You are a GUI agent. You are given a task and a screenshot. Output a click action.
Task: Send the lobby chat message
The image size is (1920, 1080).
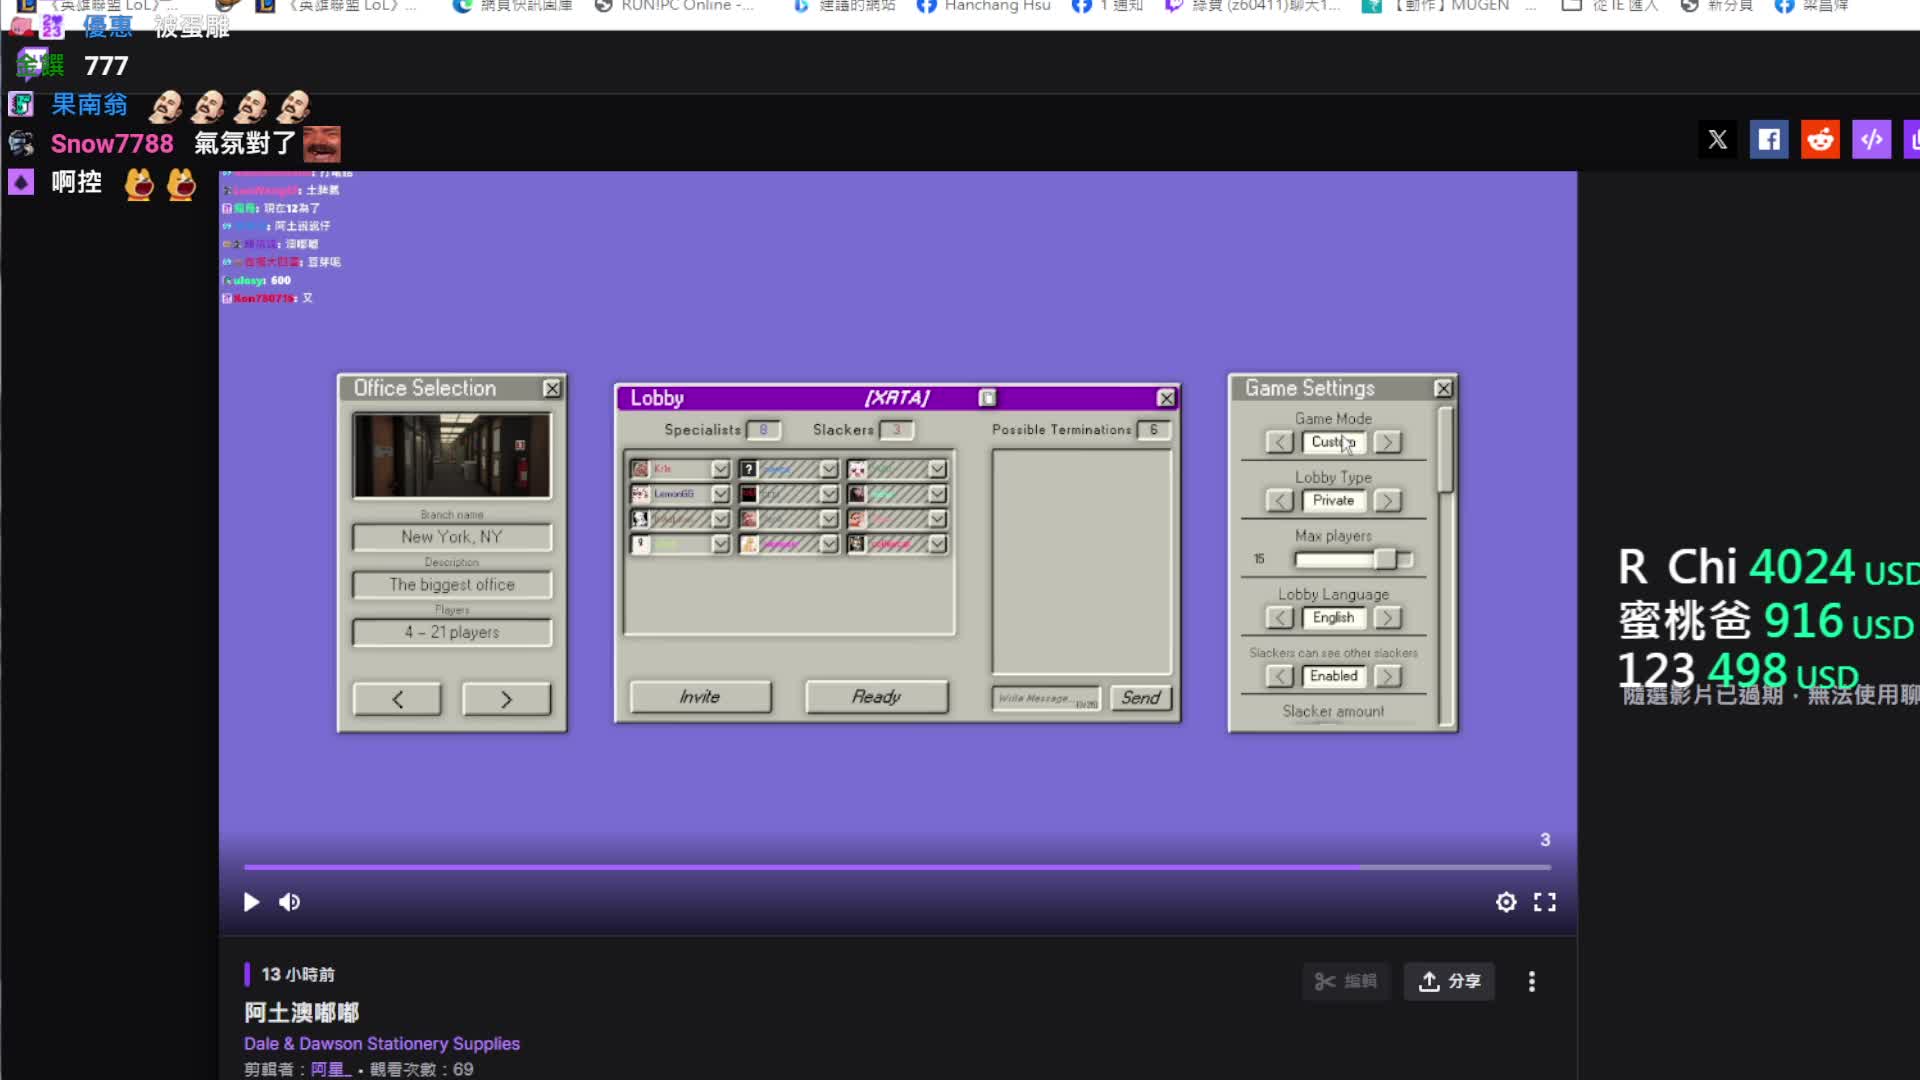coord(1141,698)
